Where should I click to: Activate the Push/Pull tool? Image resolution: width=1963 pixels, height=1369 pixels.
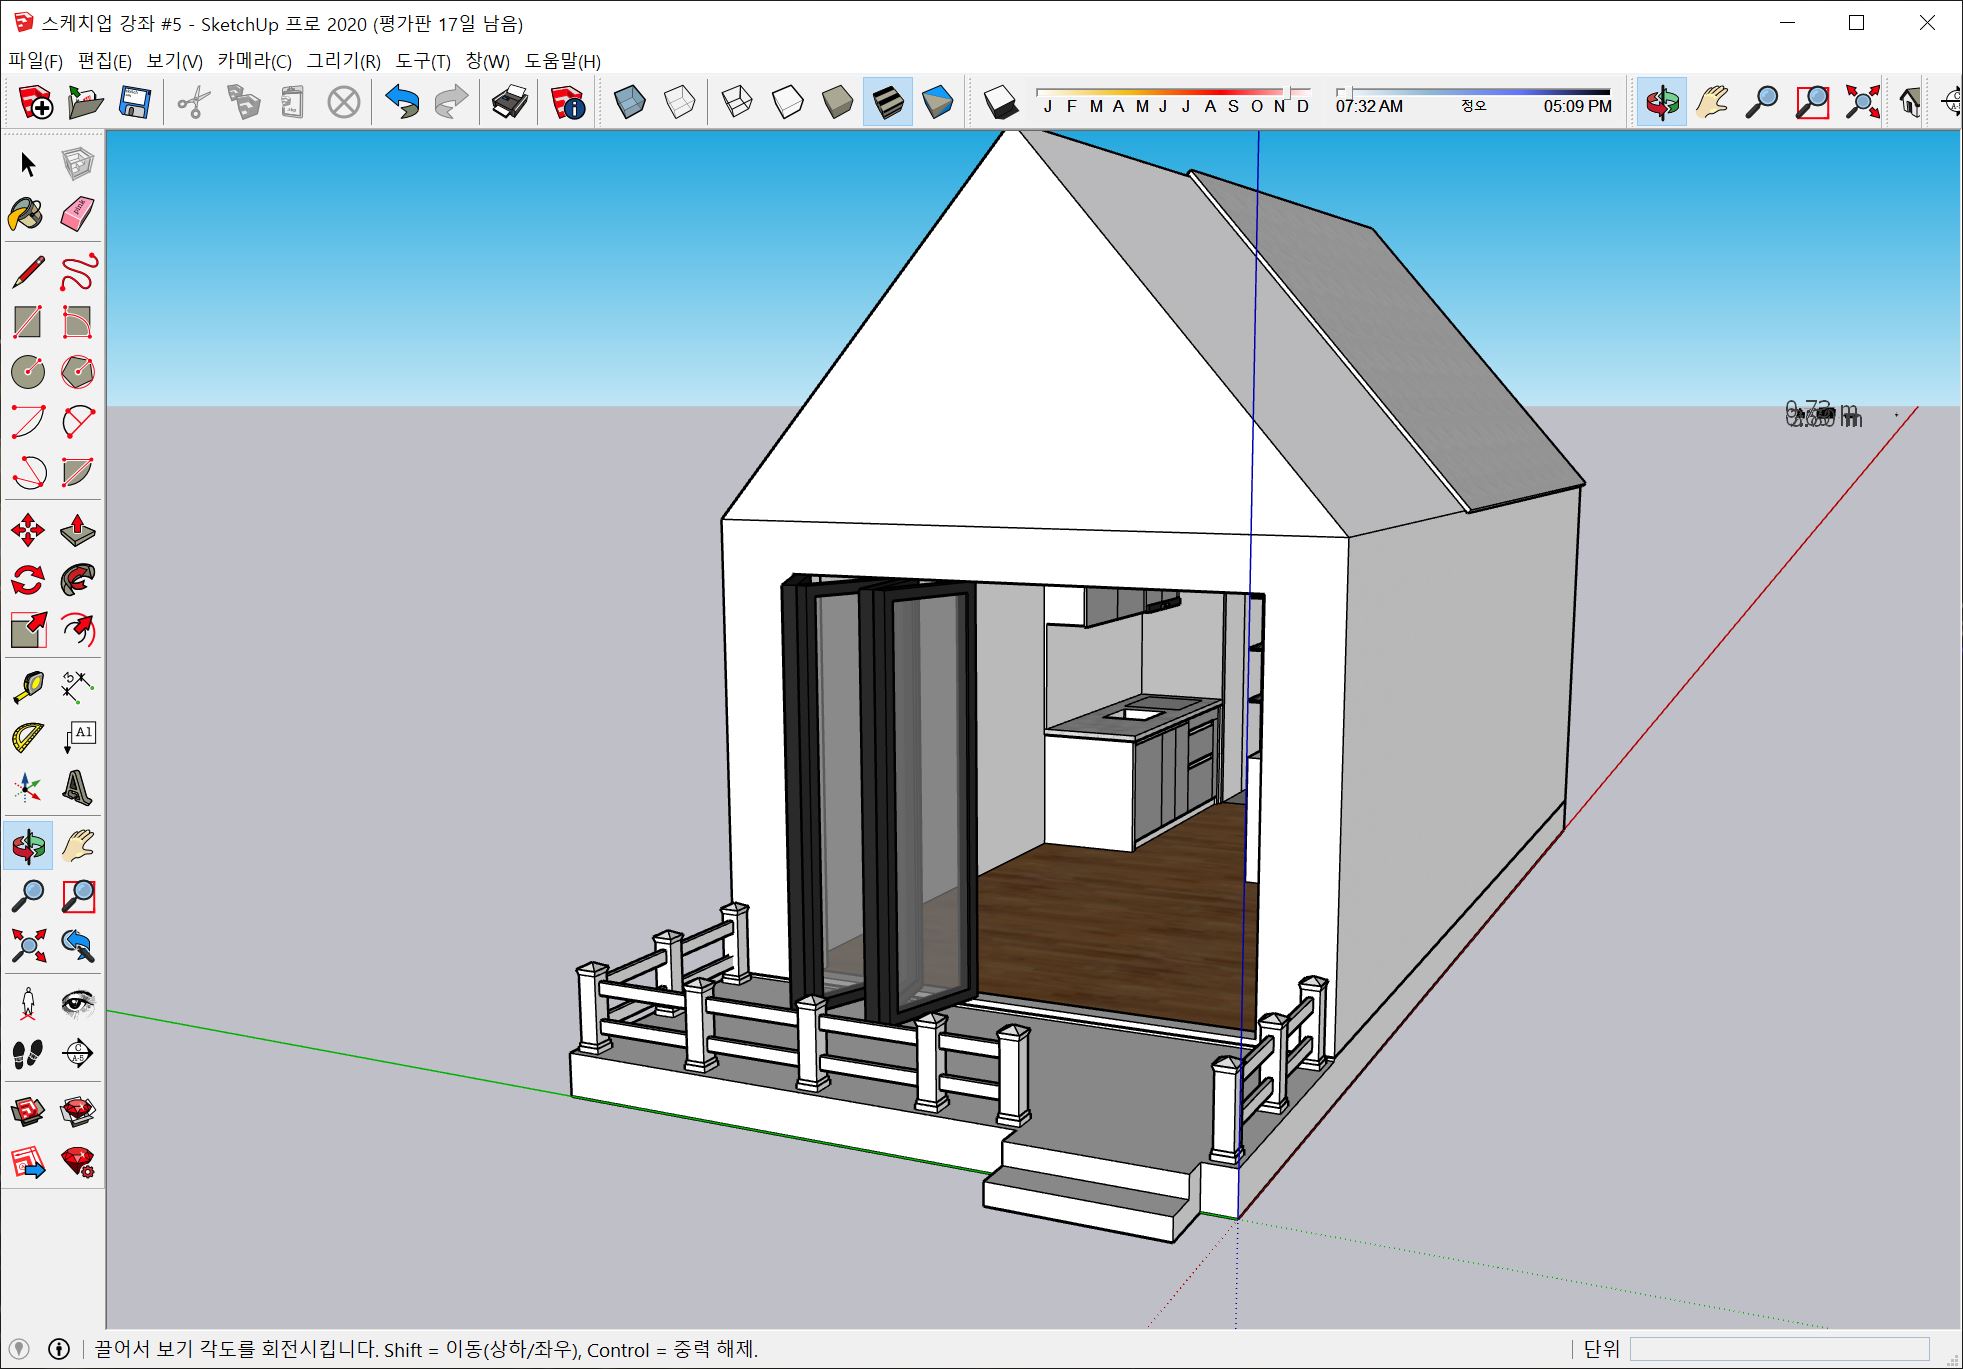point(77,530)
